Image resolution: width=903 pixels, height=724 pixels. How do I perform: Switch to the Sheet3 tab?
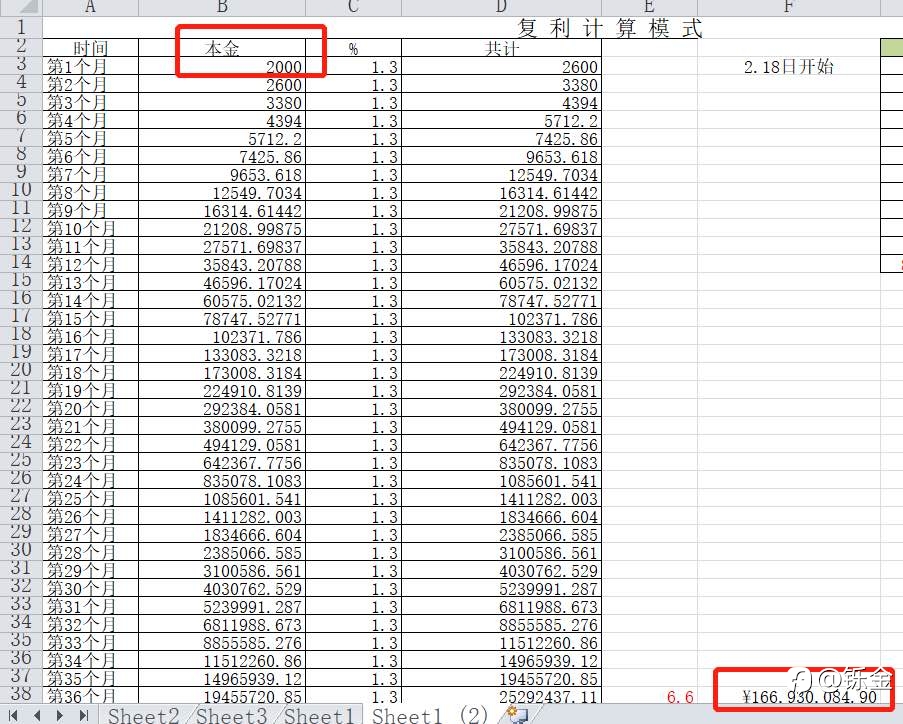[232, 715]
